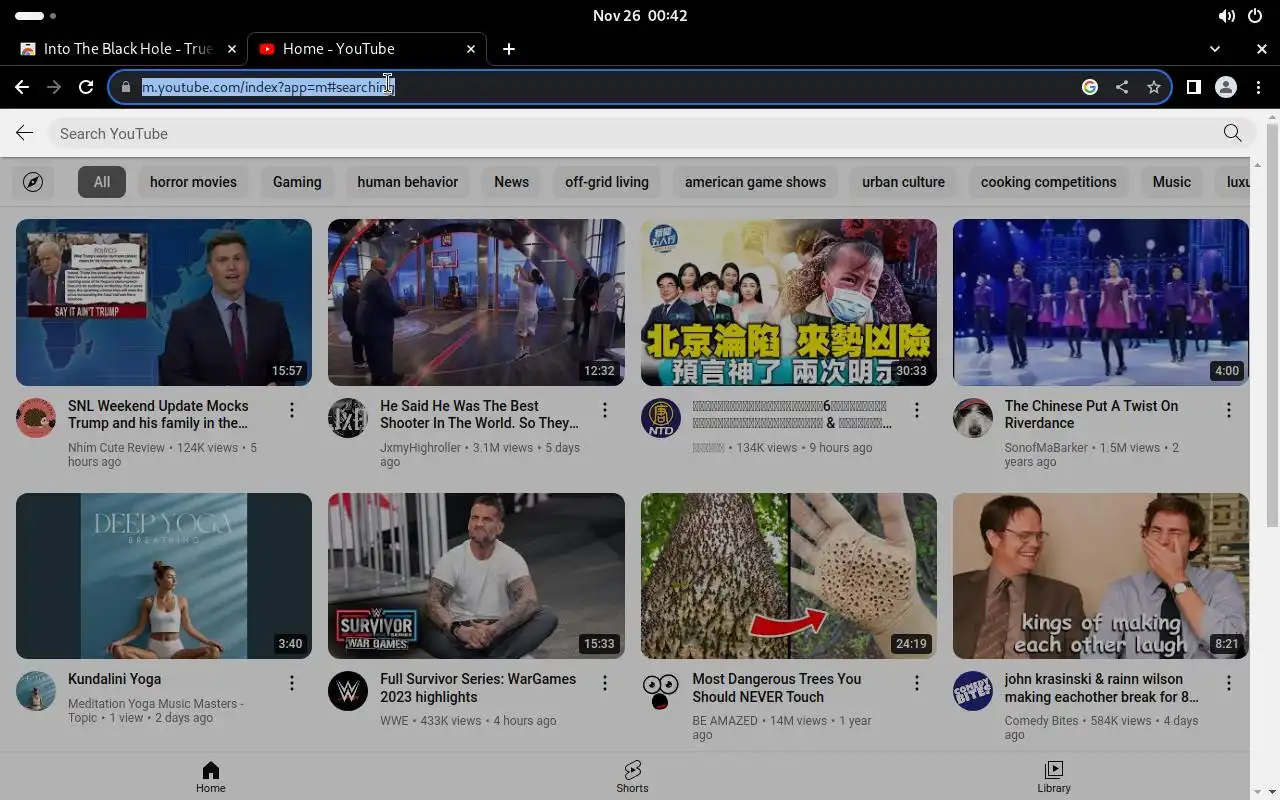Reload the YouTube page

[x=86, y=87]
